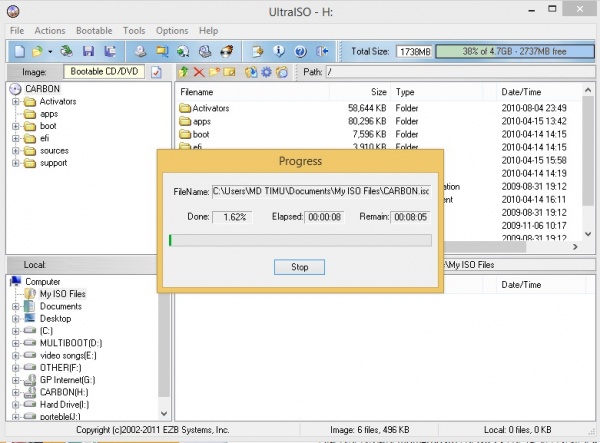
Task: Click the Save As toolbar icon
Action: point(109,50)
